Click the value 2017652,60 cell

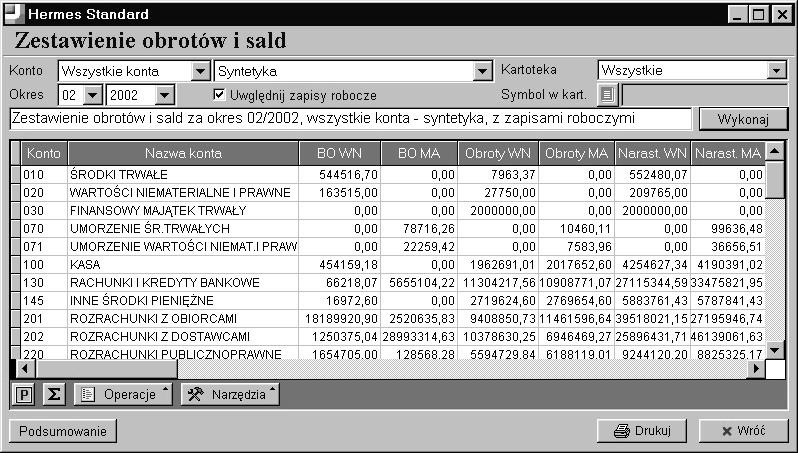pos(577,265)
